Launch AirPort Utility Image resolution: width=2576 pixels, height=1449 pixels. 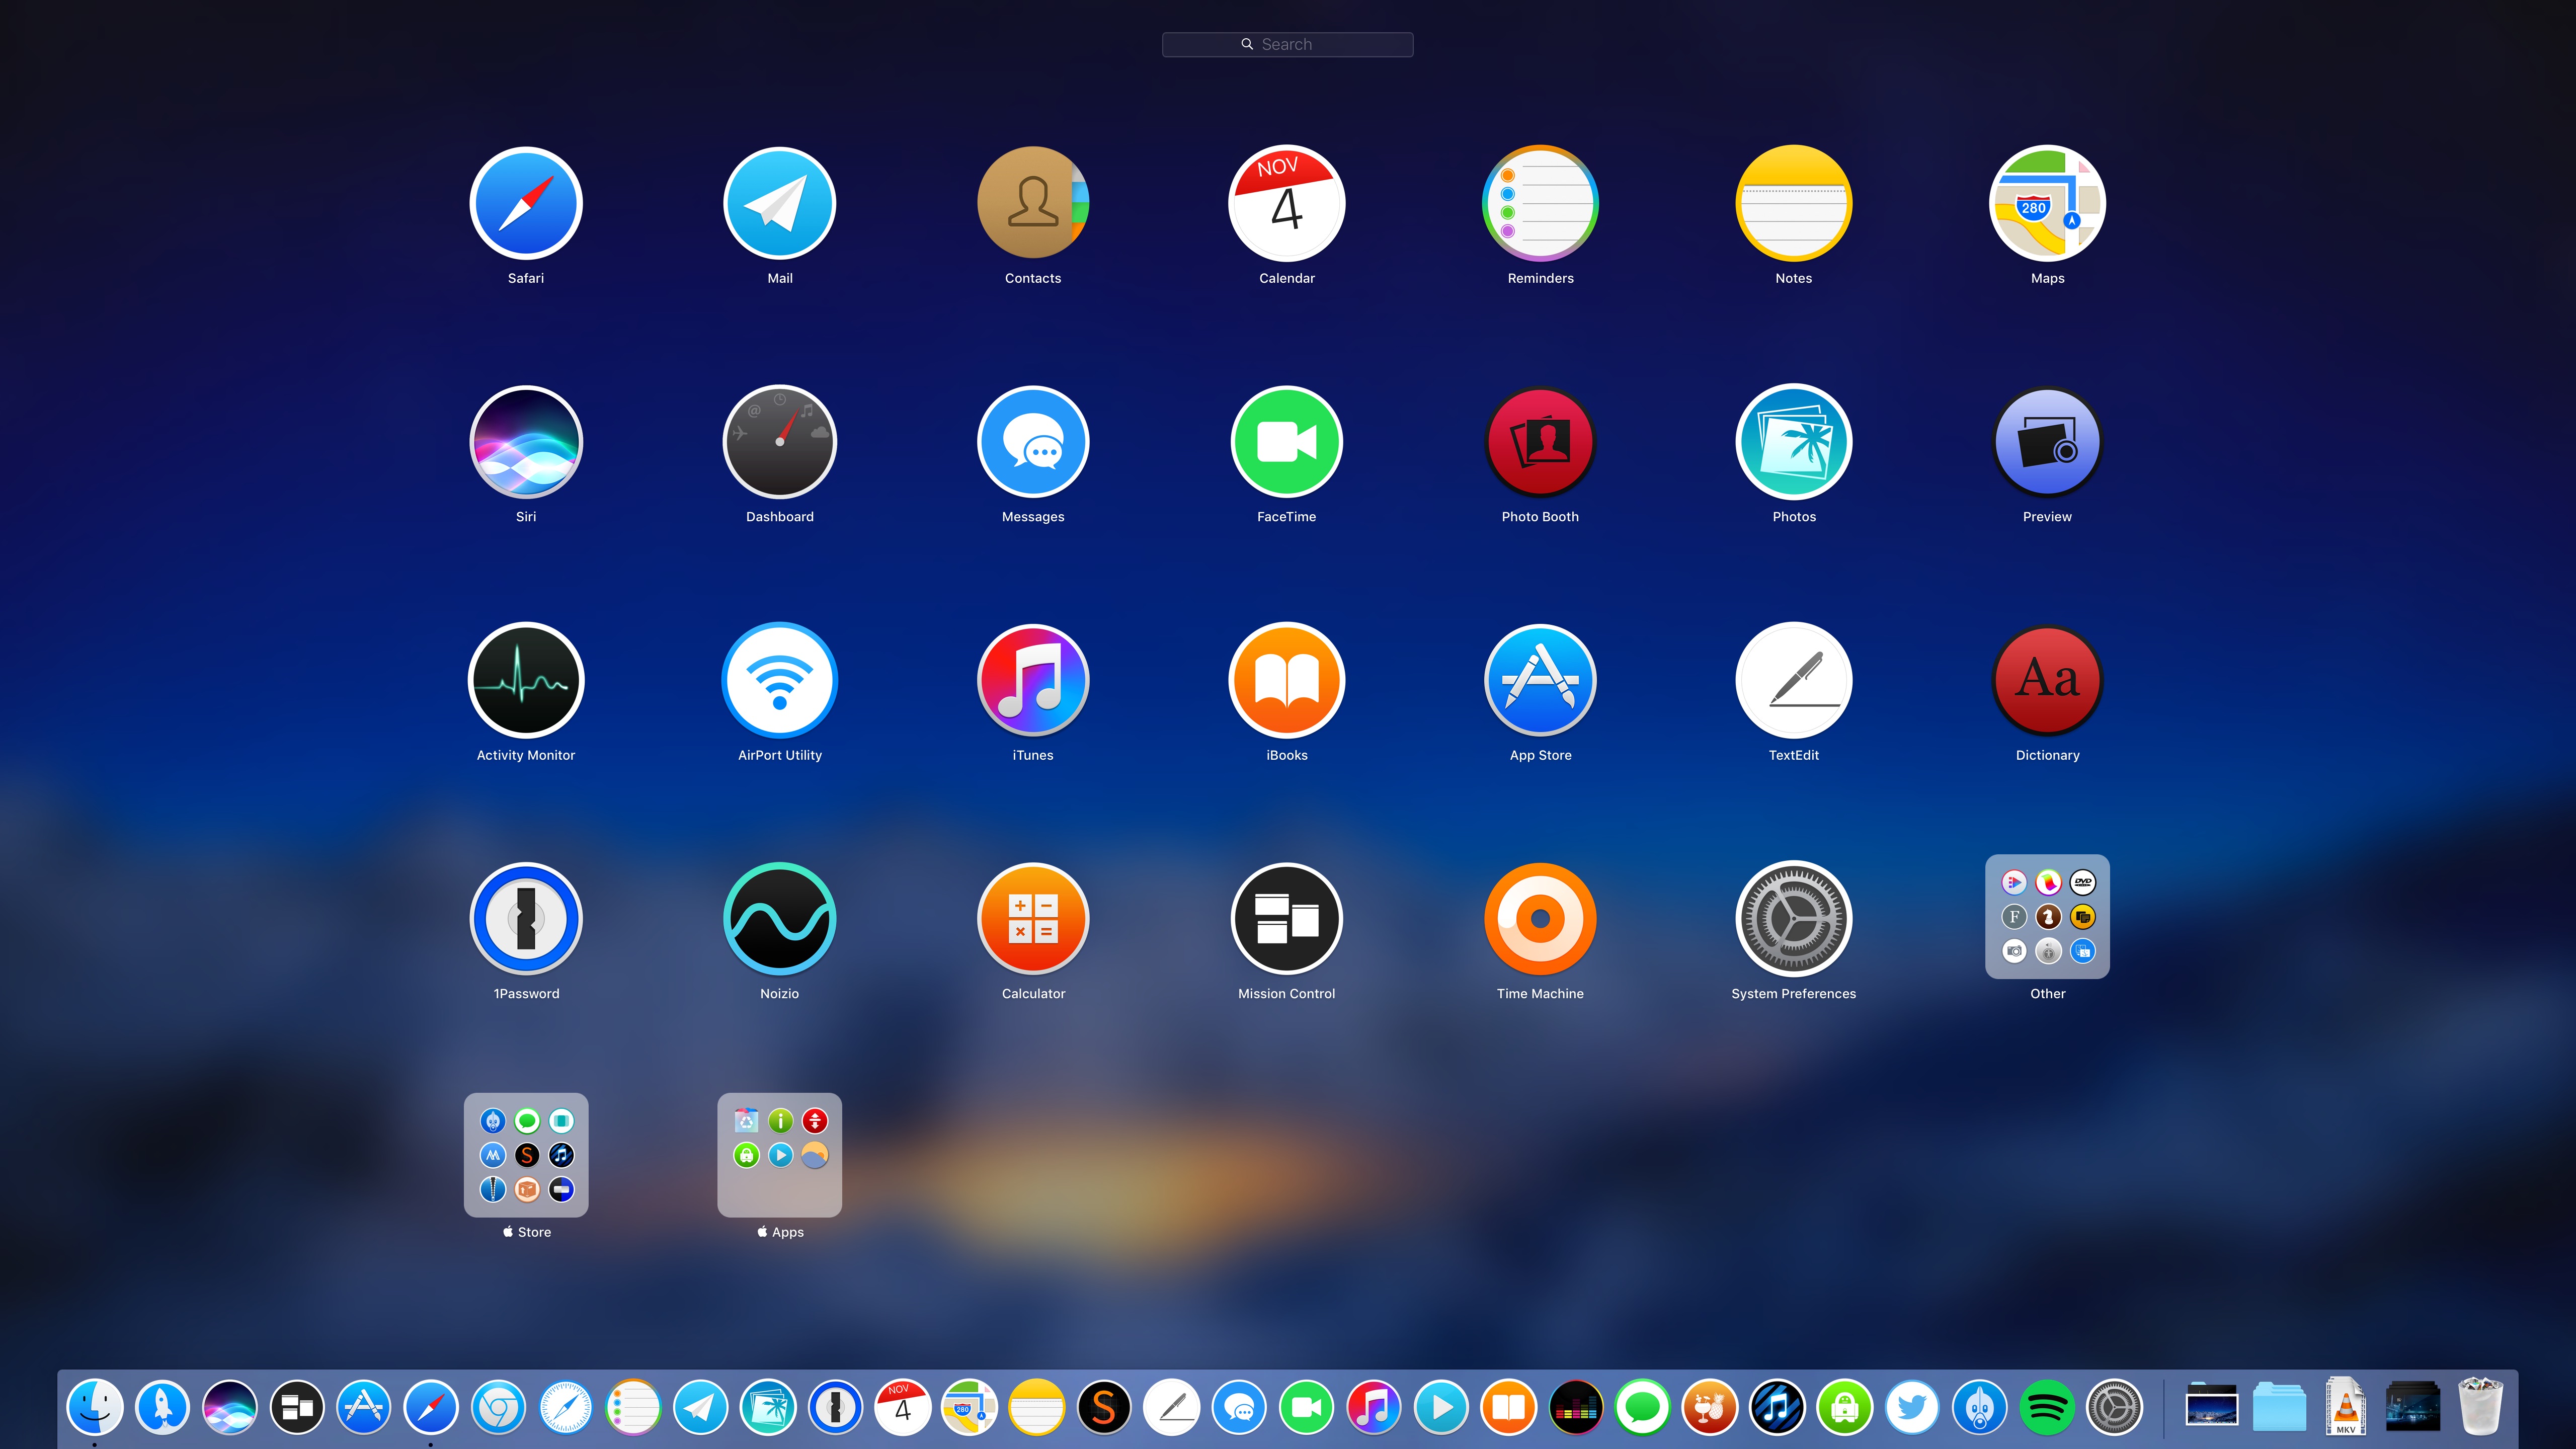pos(780,680)
